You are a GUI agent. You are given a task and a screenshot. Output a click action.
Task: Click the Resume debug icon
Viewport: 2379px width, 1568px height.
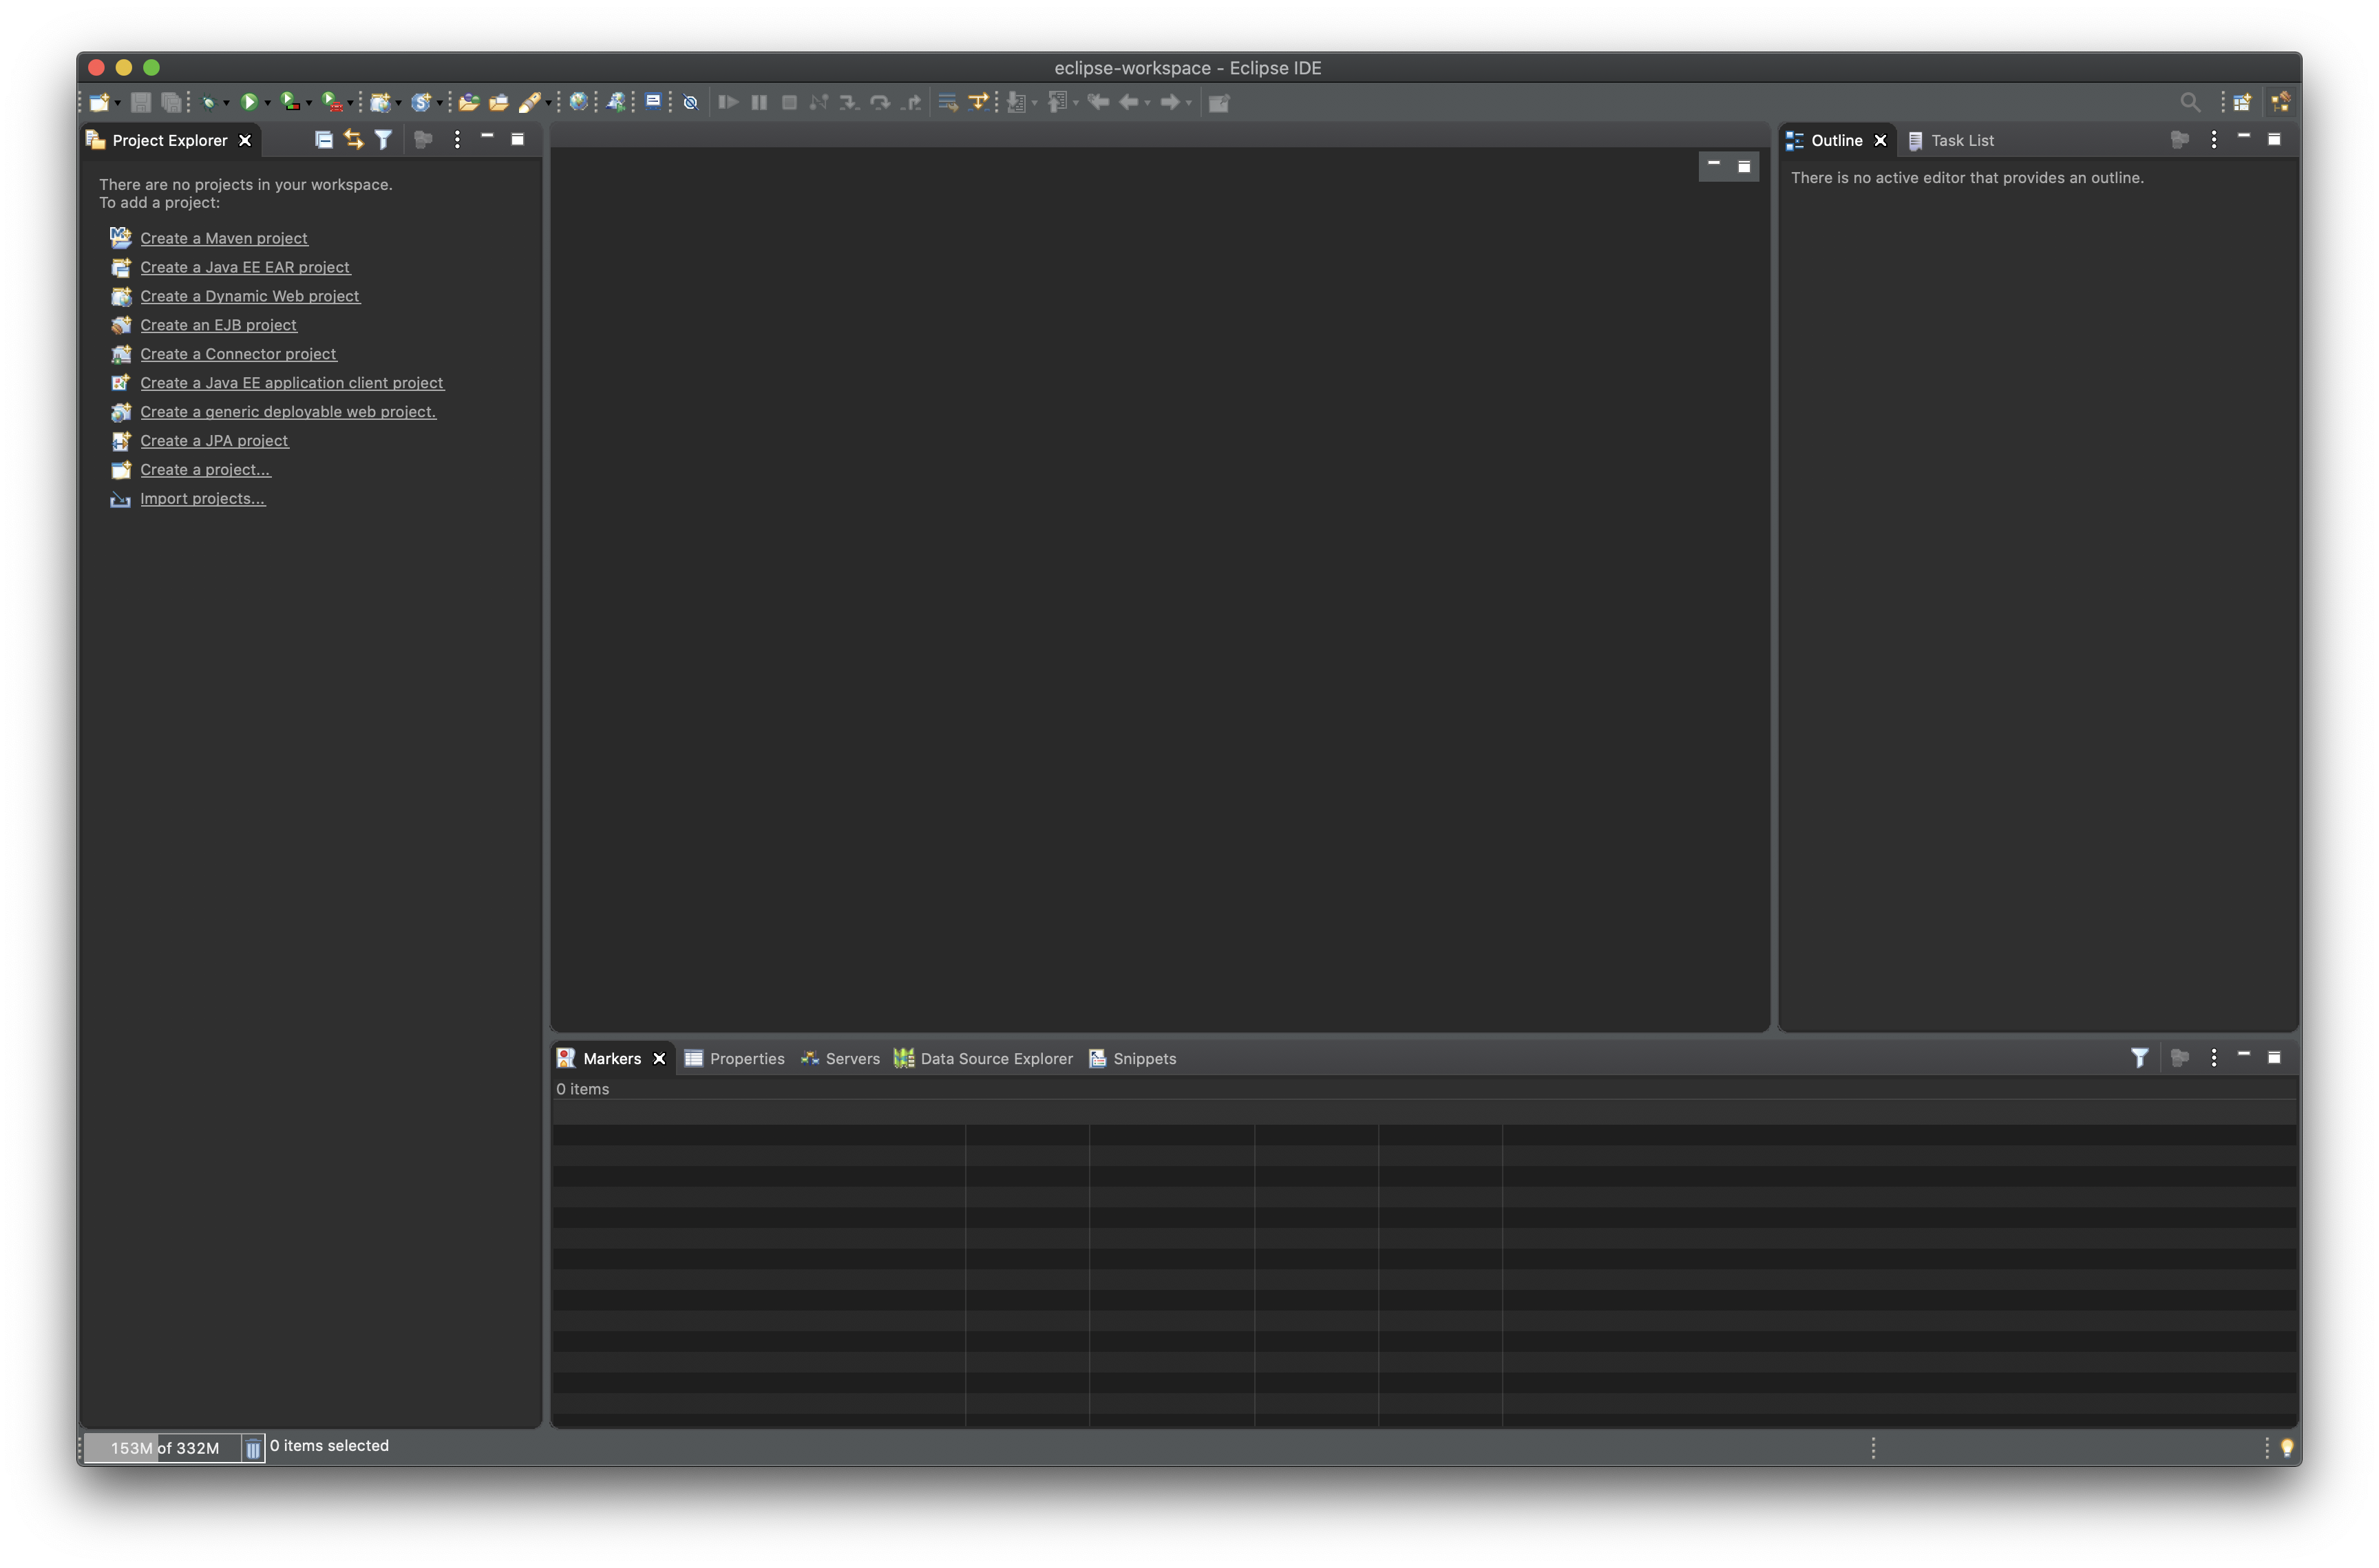coord(728,102)
